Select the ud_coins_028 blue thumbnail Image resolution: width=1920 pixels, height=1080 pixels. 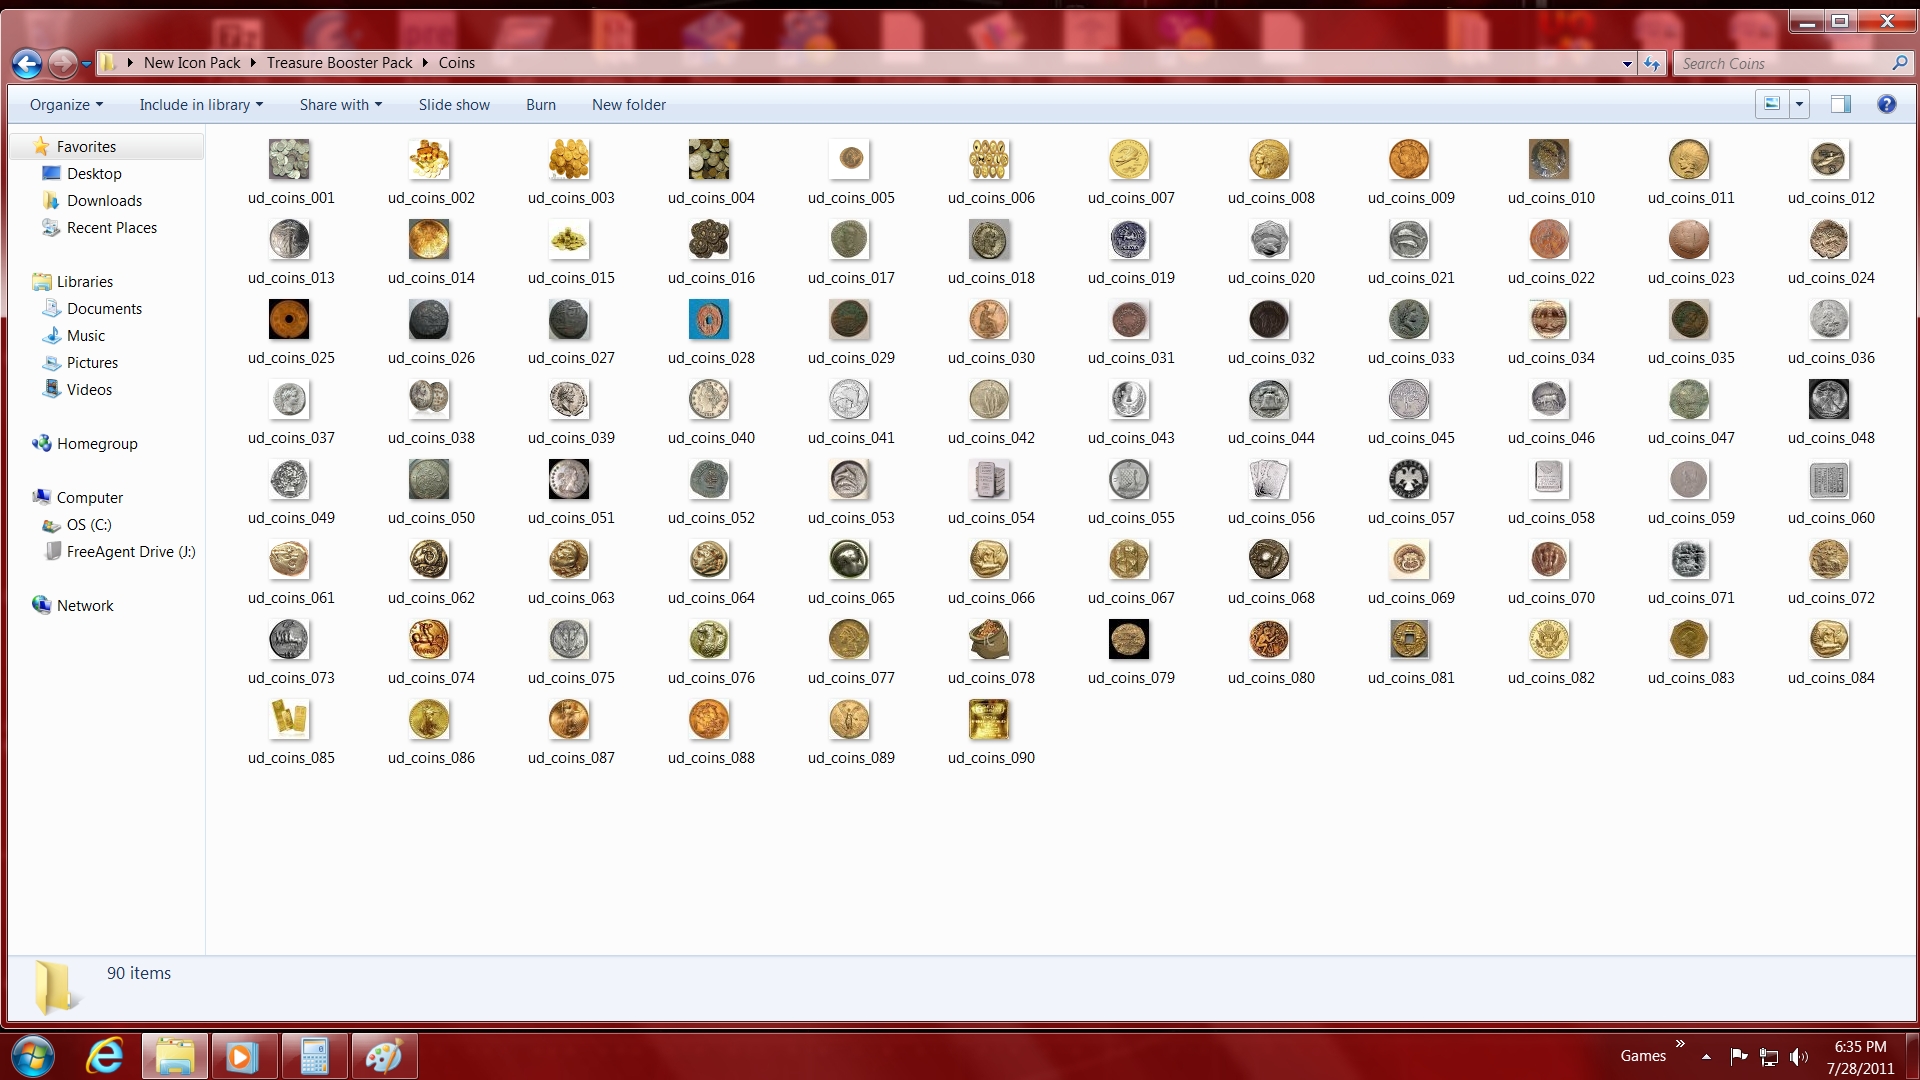(709, 320)
